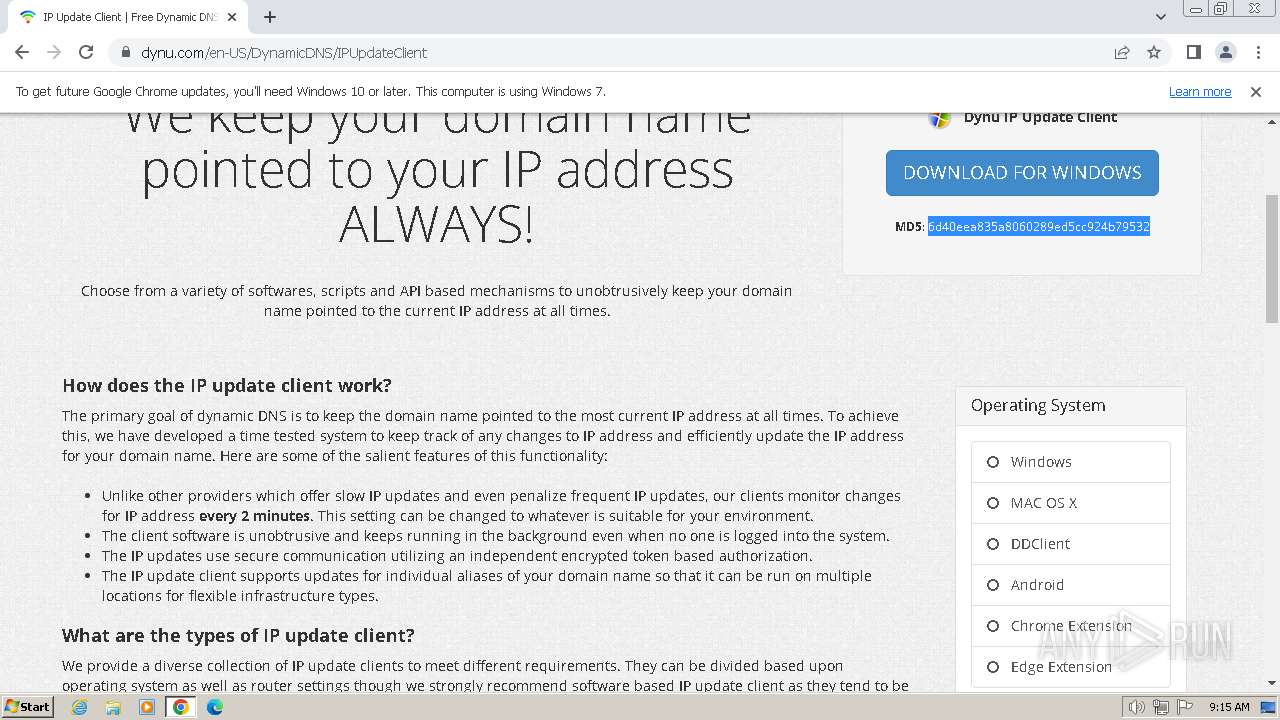
Task: Click the Dynu IP Update Client logo
Action: point(940,117)
